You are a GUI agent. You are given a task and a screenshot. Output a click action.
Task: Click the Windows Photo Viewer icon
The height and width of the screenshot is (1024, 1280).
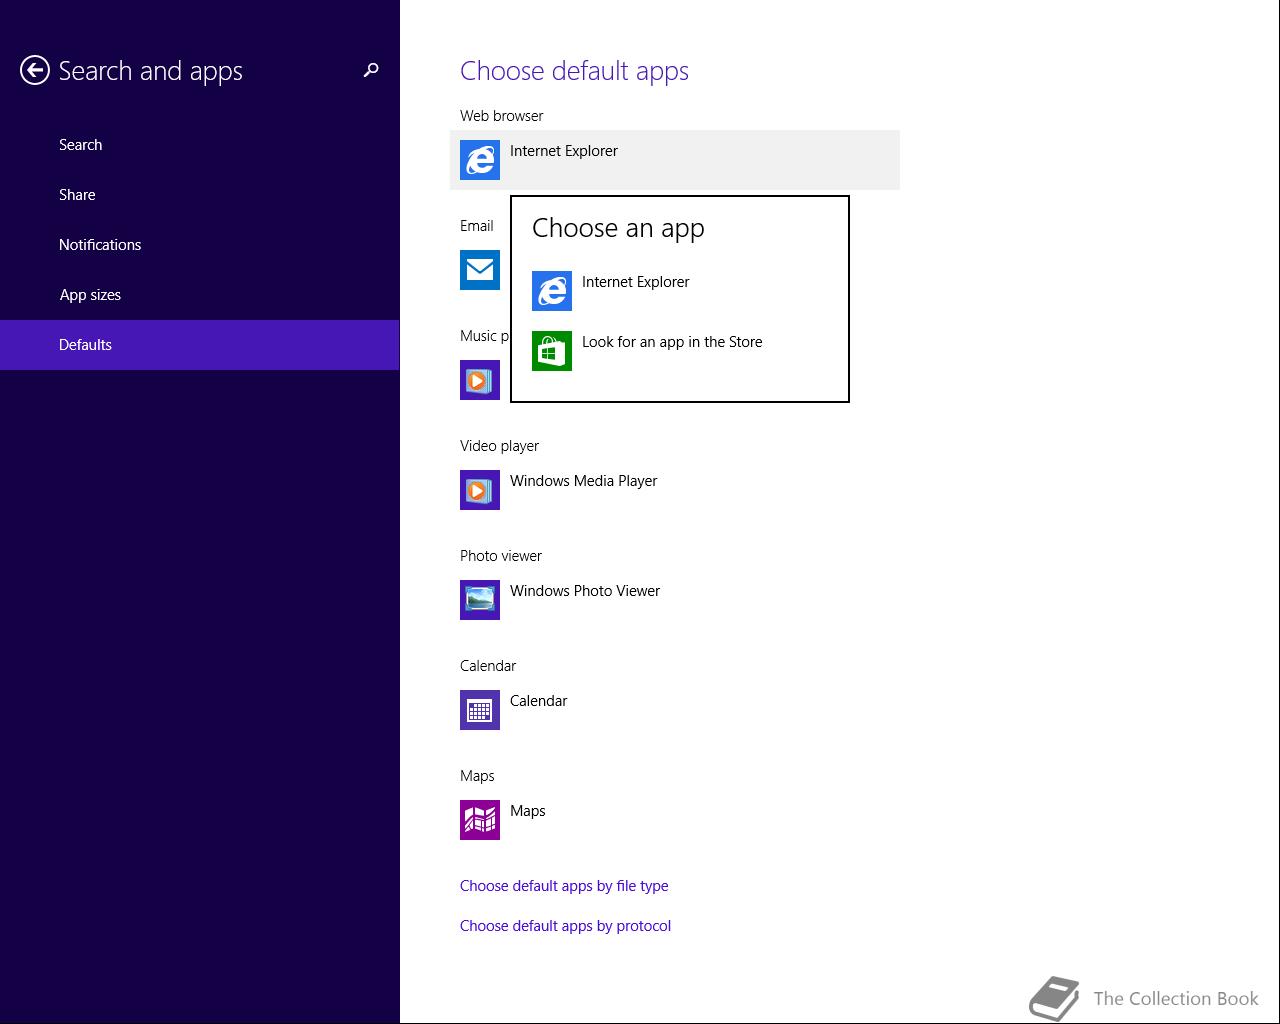pyautogui.click(x=480, y=600)
